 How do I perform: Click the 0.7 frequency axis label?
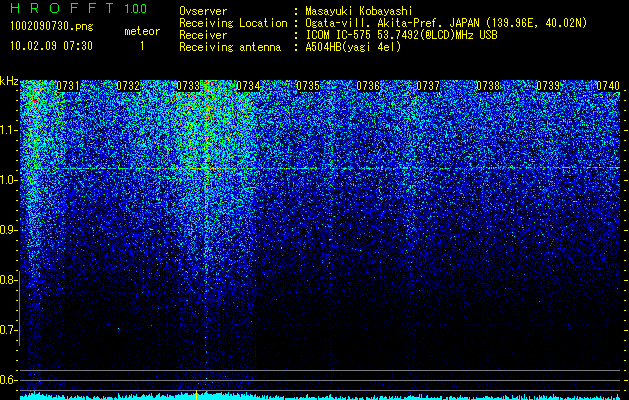tap(8, 330)
